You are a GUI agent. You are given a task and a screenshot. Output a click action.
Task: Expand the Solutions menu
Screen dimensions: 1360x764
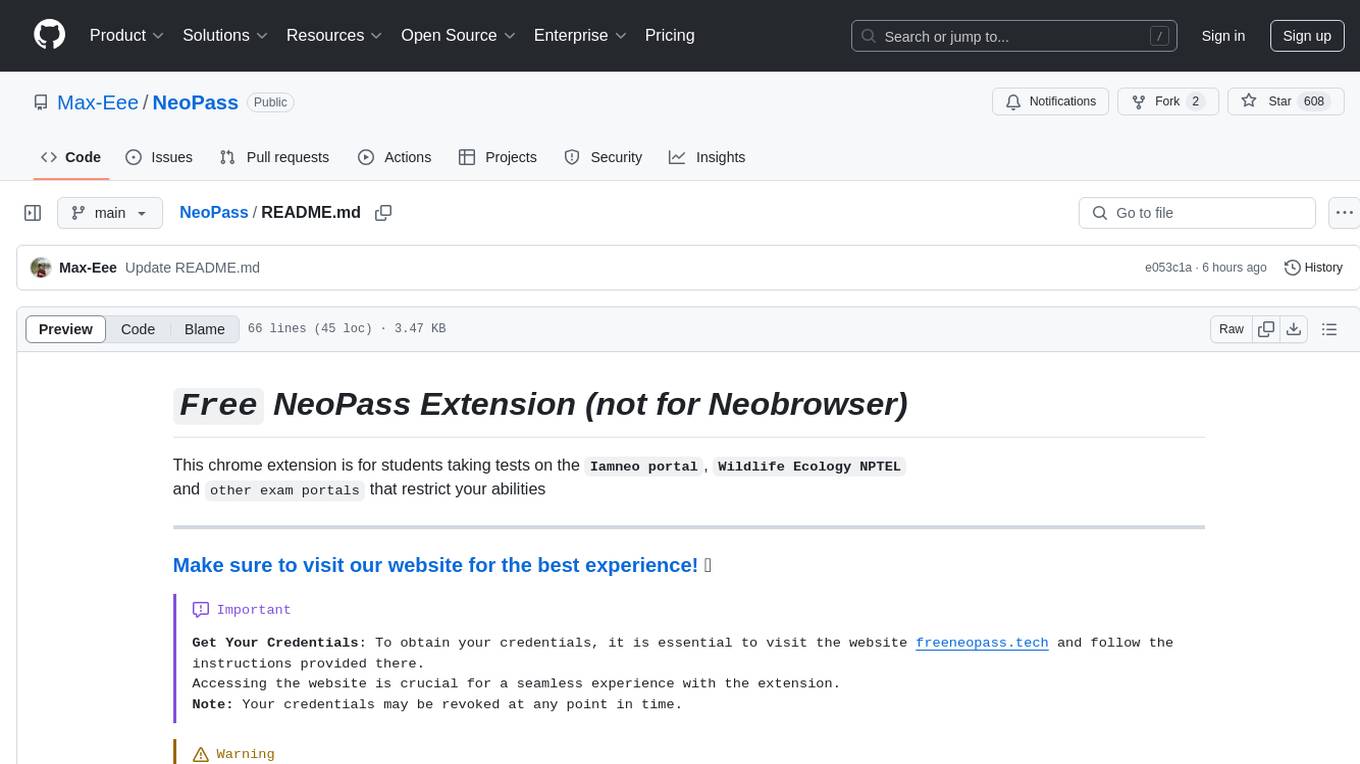(225, 35)
